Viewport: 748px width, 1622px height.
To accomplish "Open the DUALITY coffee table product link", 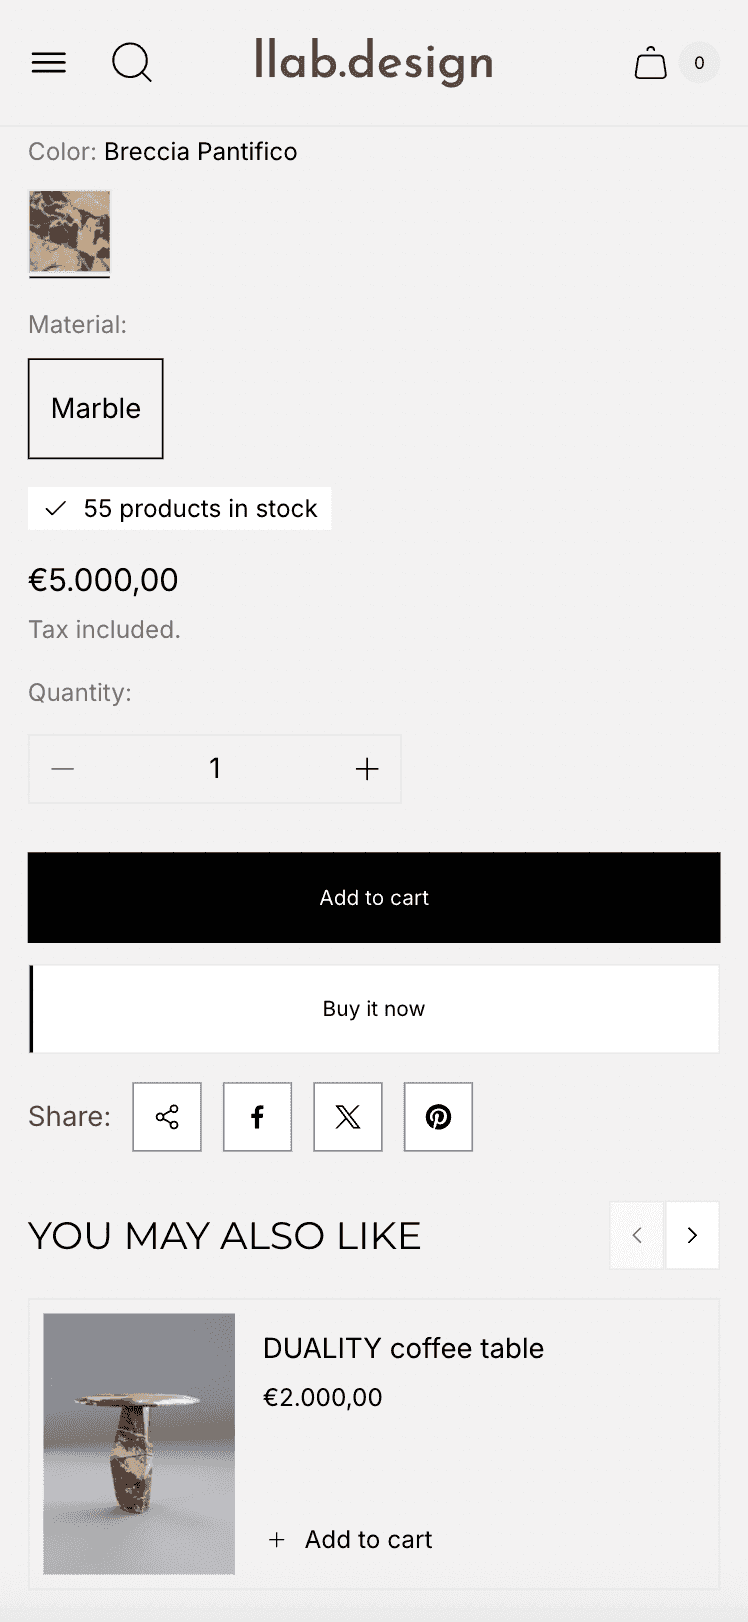I will pos(403,1349).
